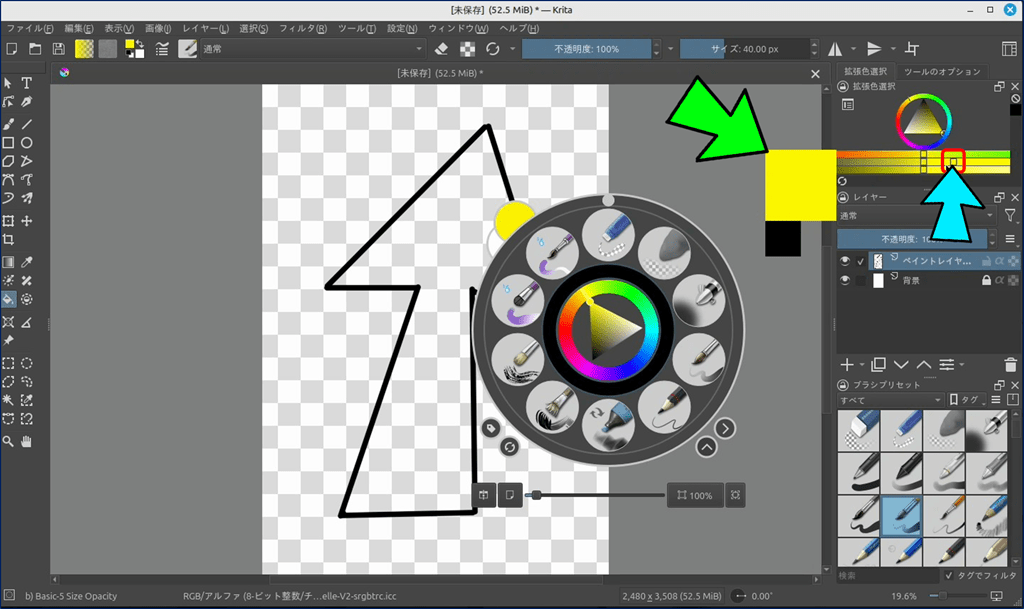
Task: Click the horizontal mirror tool icon
Action: (x=835, y=49)
